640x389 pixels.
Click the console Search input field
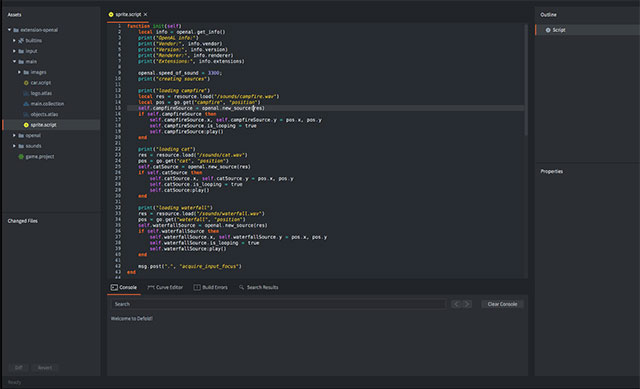pos(278,304)
